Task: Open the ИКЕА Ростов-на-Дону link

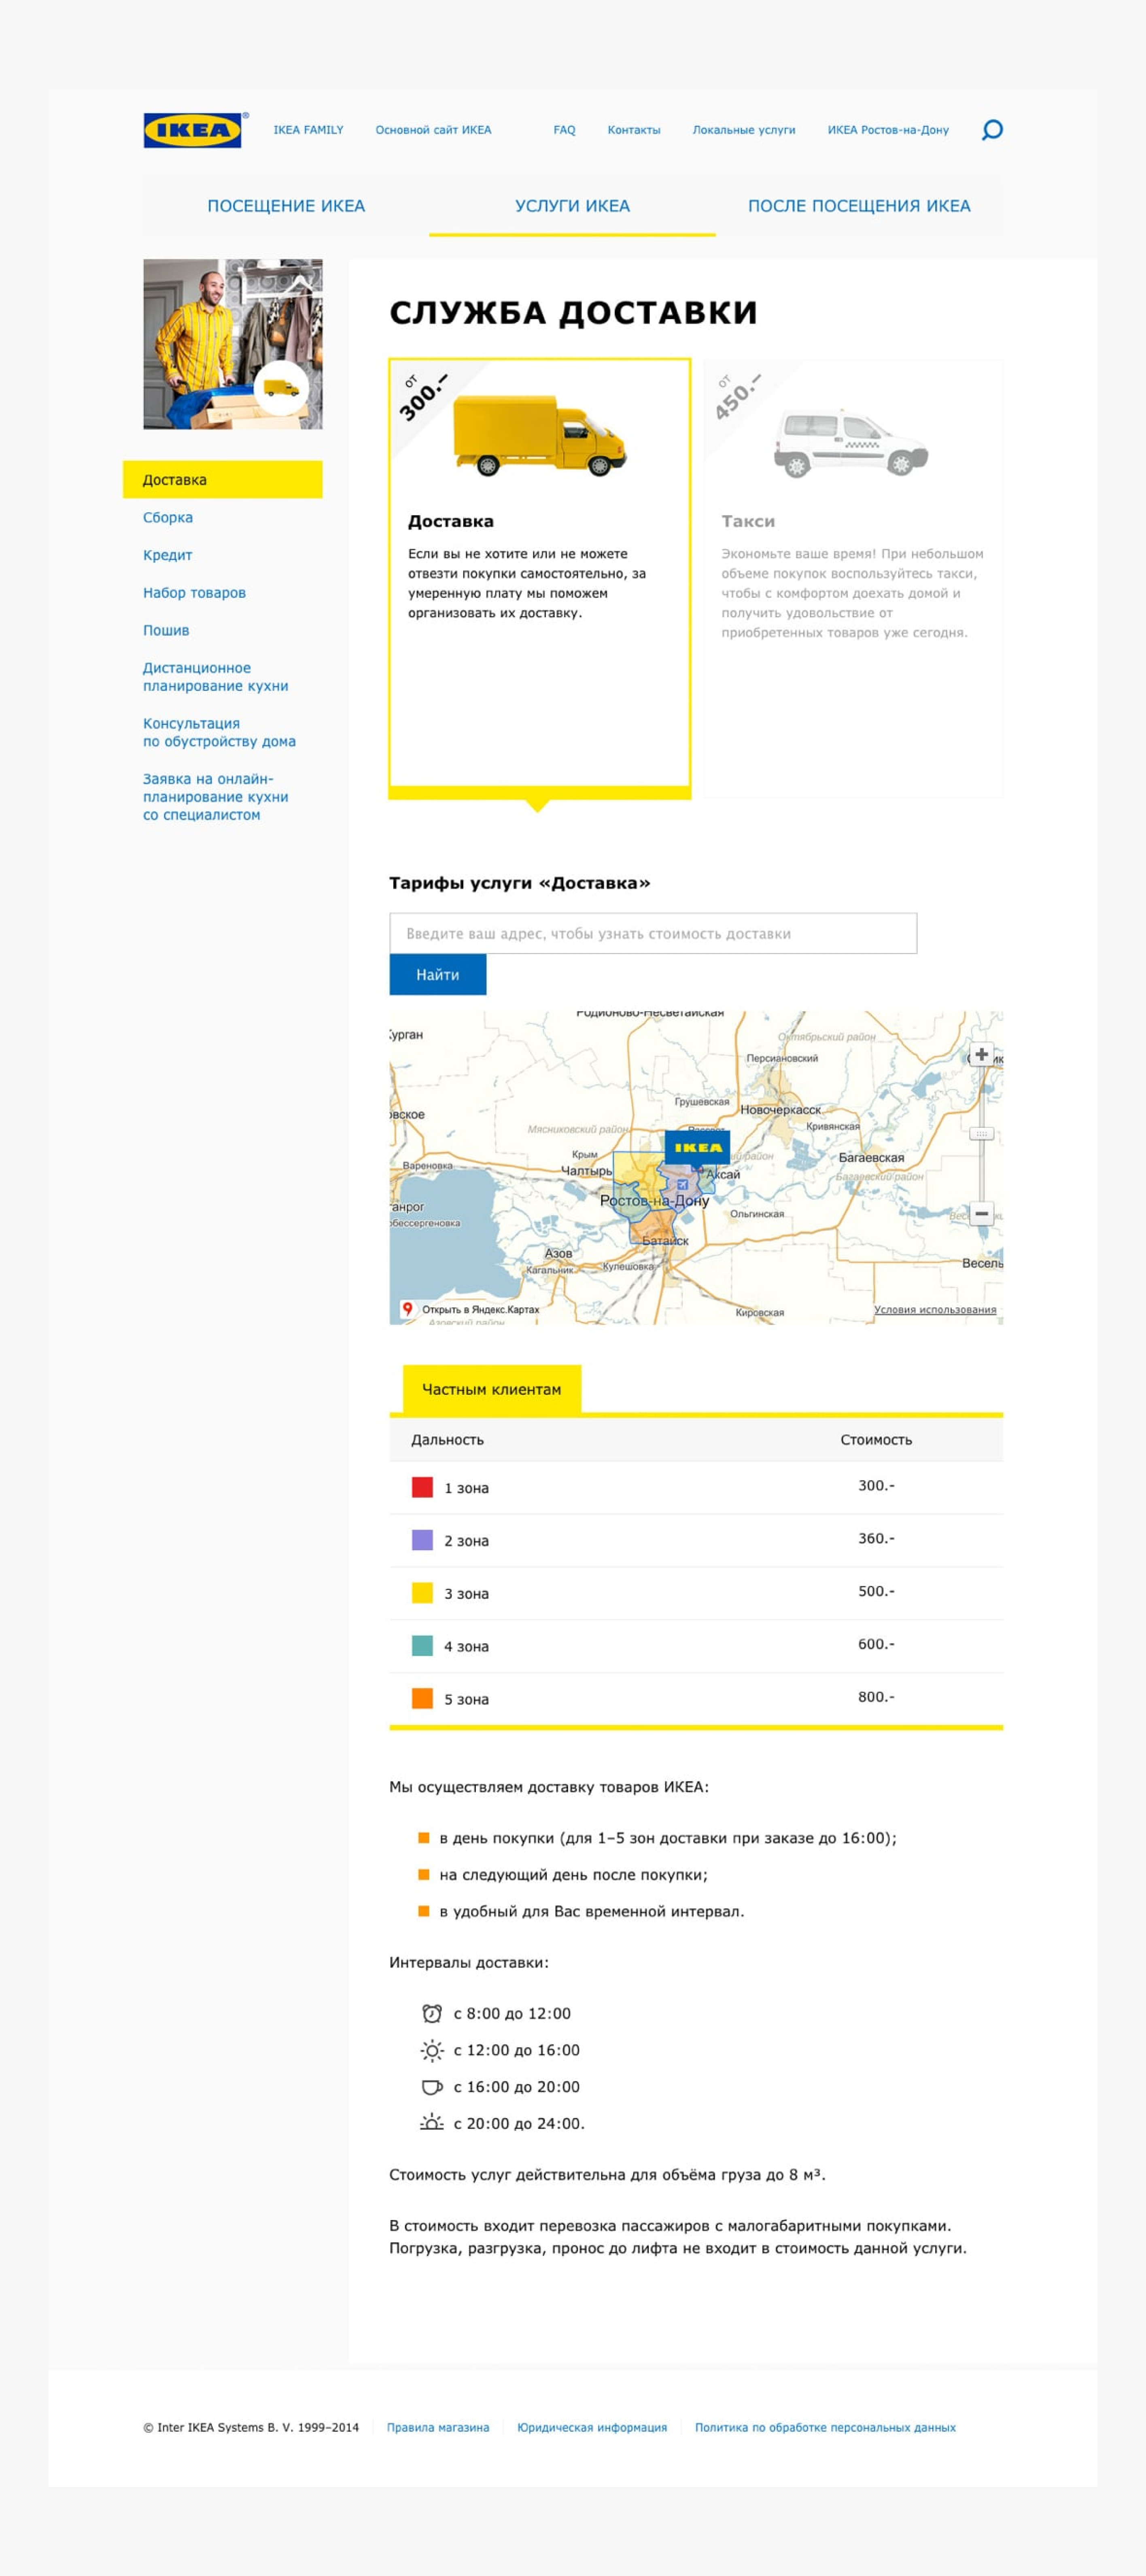Action: (x=888, y=130)
